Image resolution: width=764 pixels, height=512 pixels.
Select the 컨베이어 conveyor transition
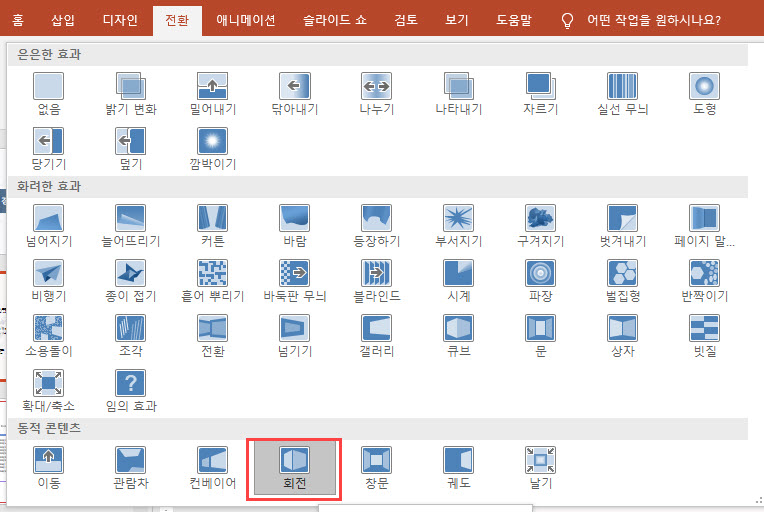tap(212, 468)
